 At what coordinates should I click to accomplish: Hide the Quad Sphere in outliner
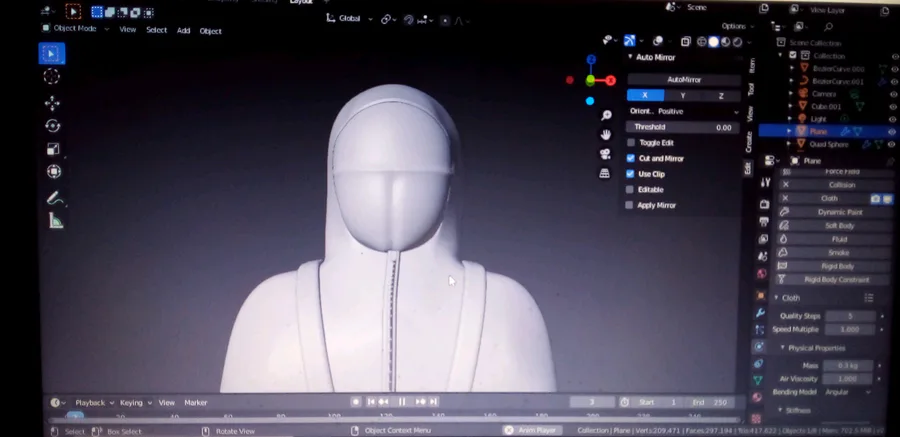[x=893, y=145]
